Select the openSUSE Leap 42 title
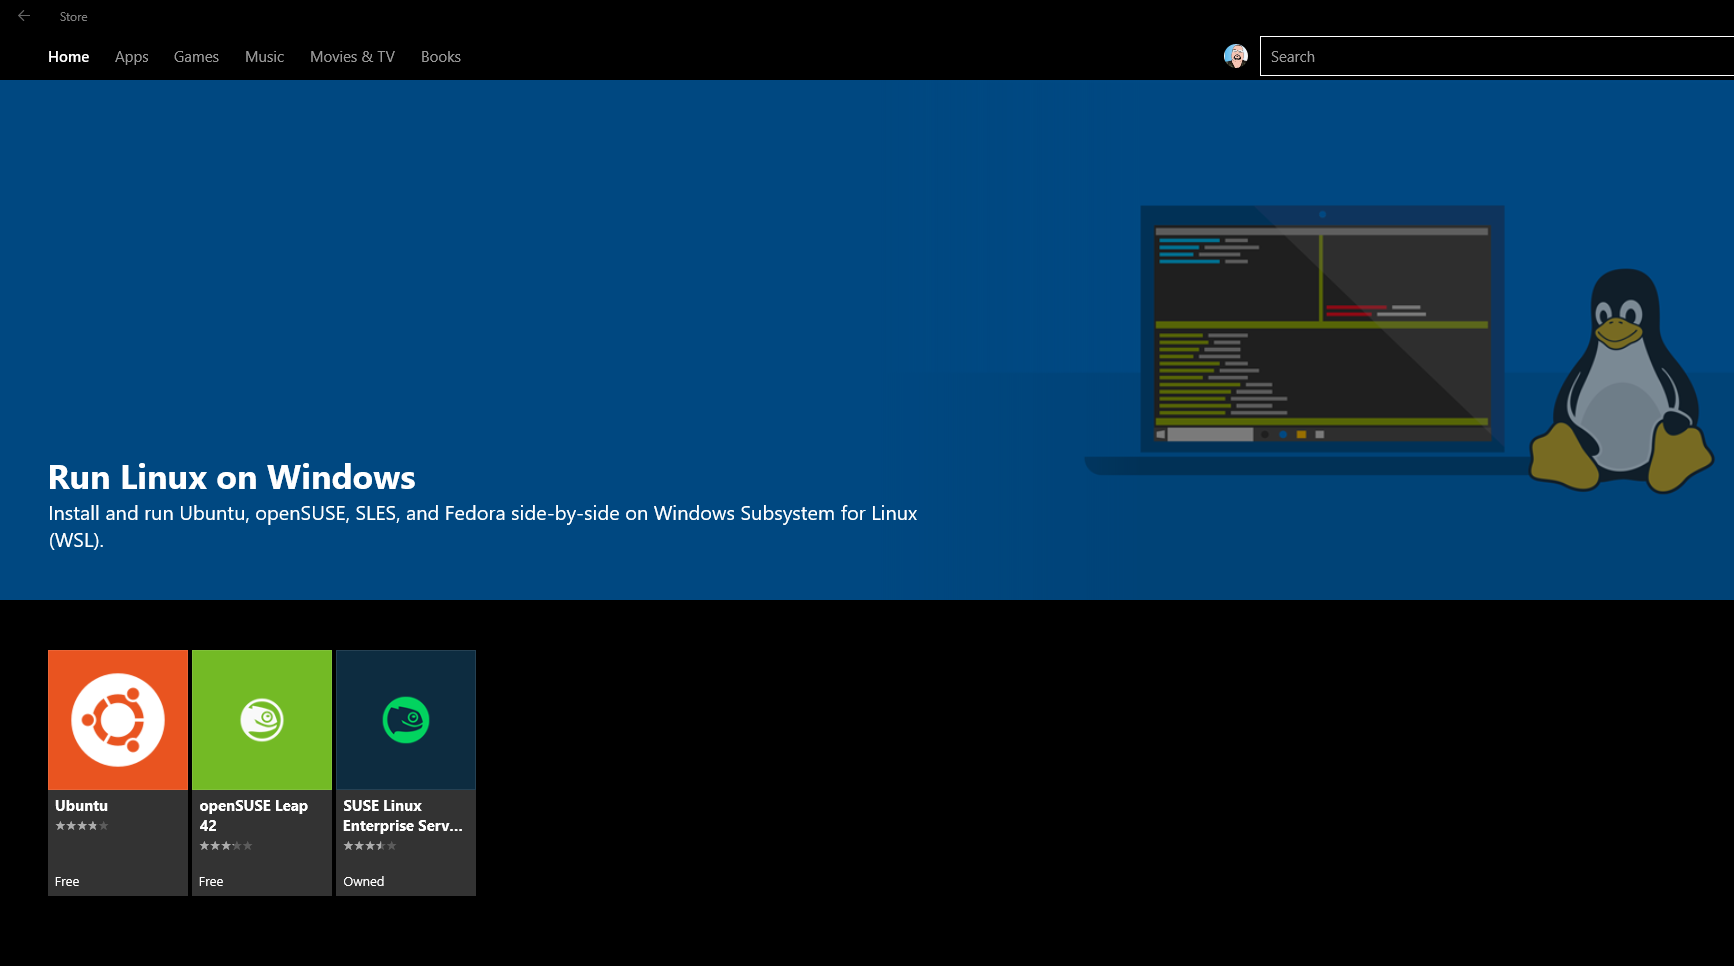This screenshot has width=1734, height=966. pyautogui.click(x=254, y=816)
